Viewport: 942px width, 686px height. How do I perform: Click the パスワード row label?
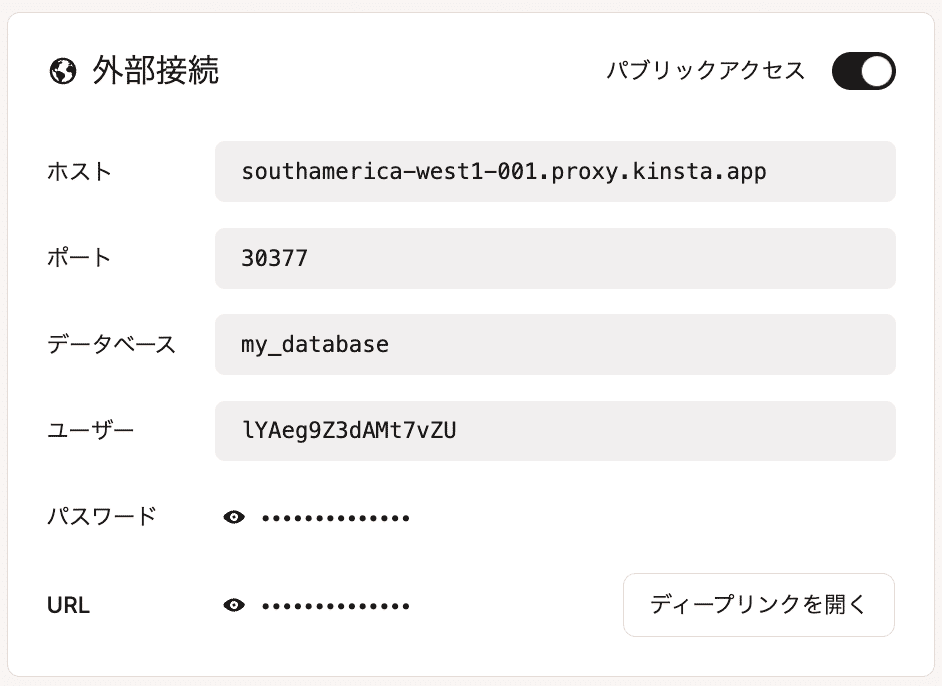point(101,517)
